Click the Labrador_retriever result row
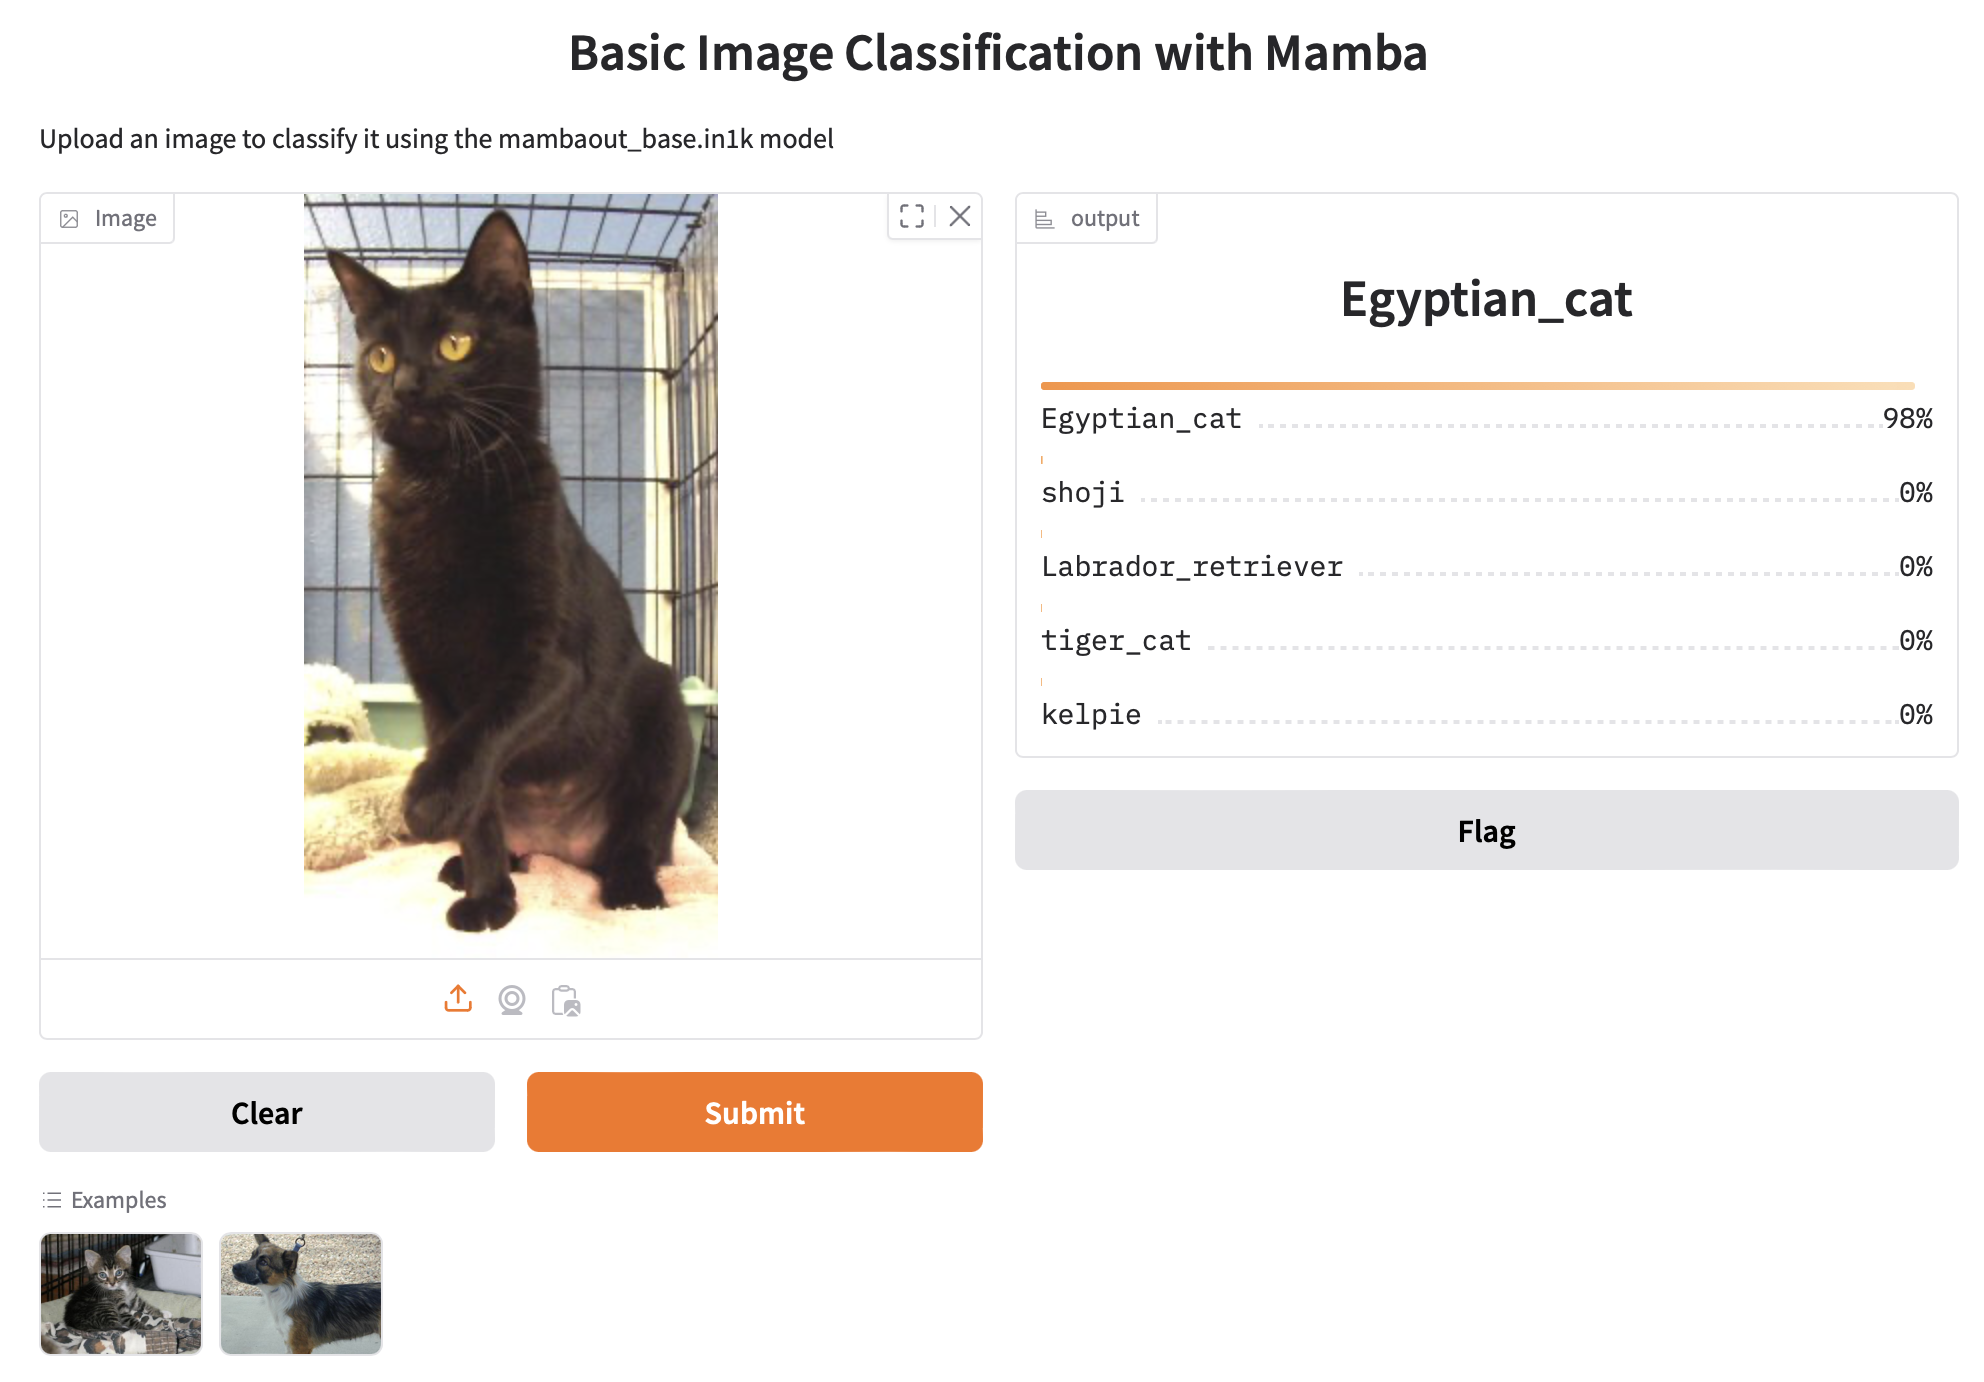Image resolution: width=1984 pixels, height=1382 pixels. 1486,567
